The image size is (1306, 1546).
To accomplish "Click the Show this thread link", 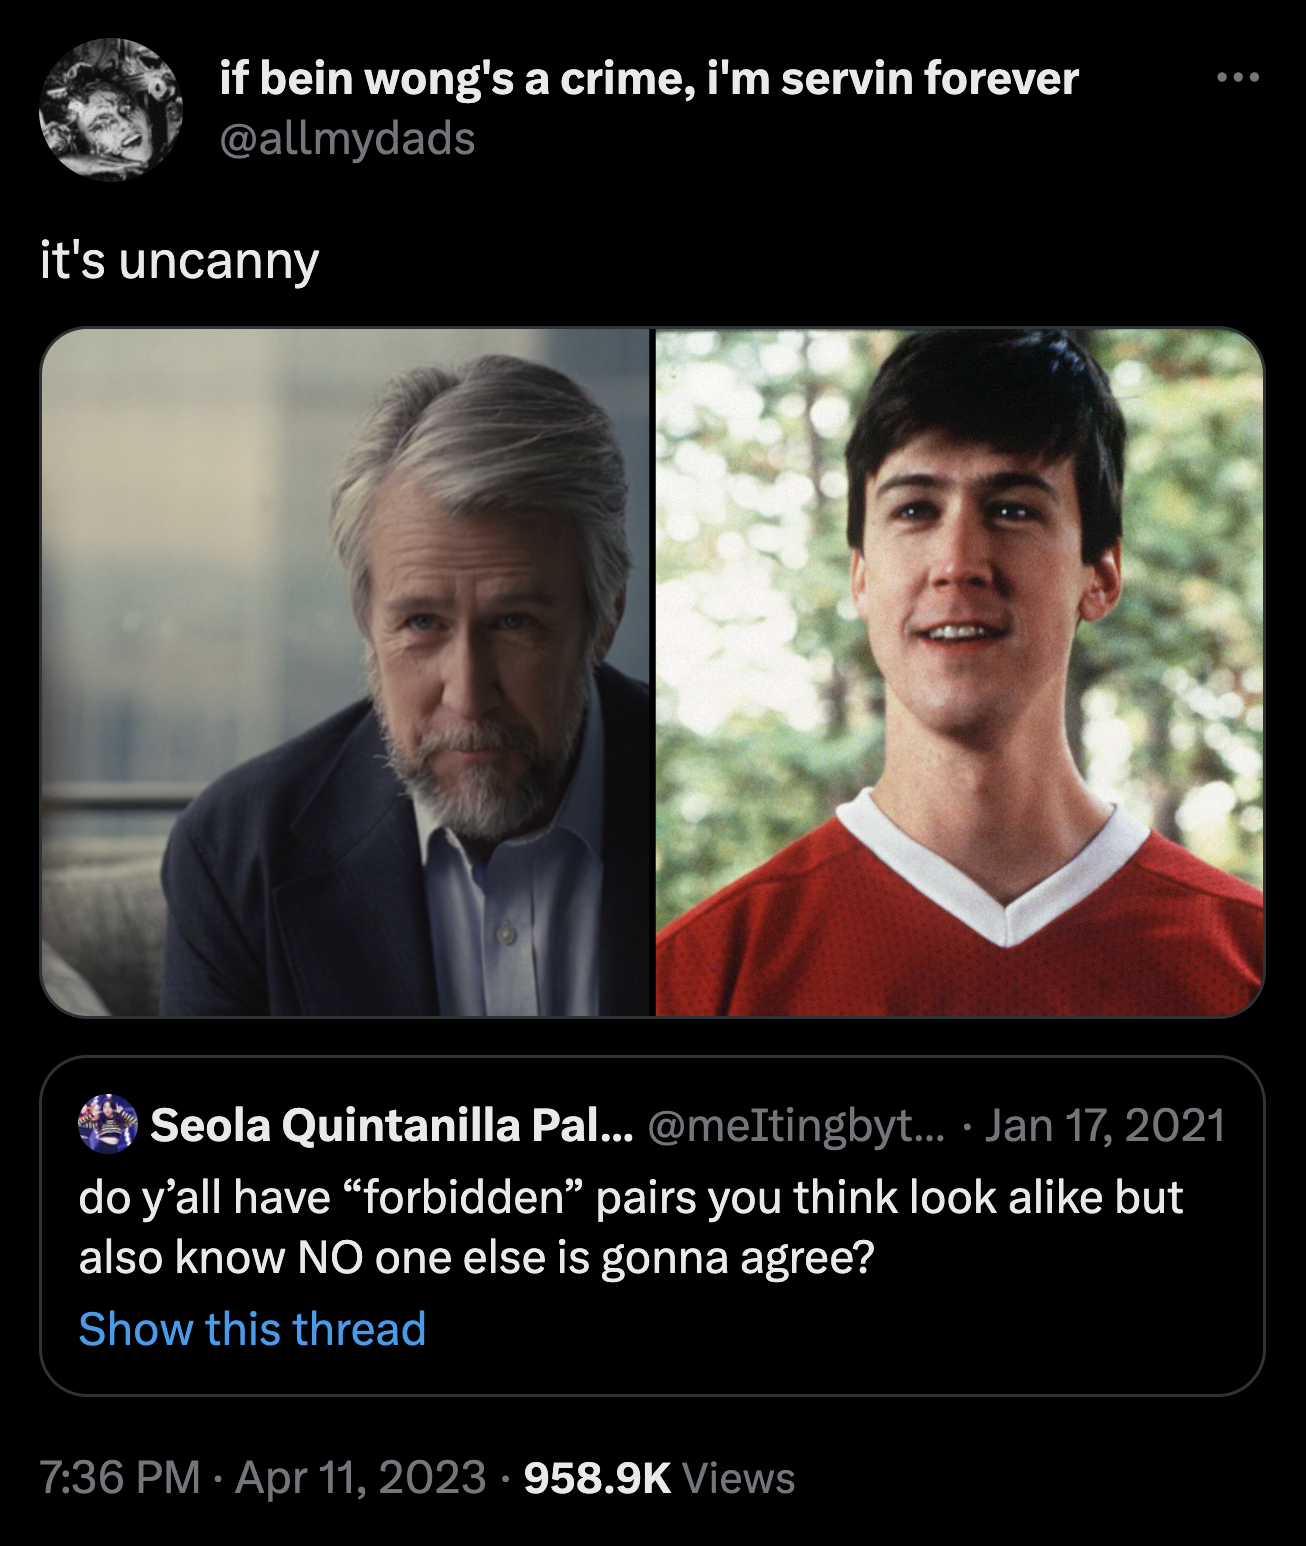I will [x=252, y=1329].
